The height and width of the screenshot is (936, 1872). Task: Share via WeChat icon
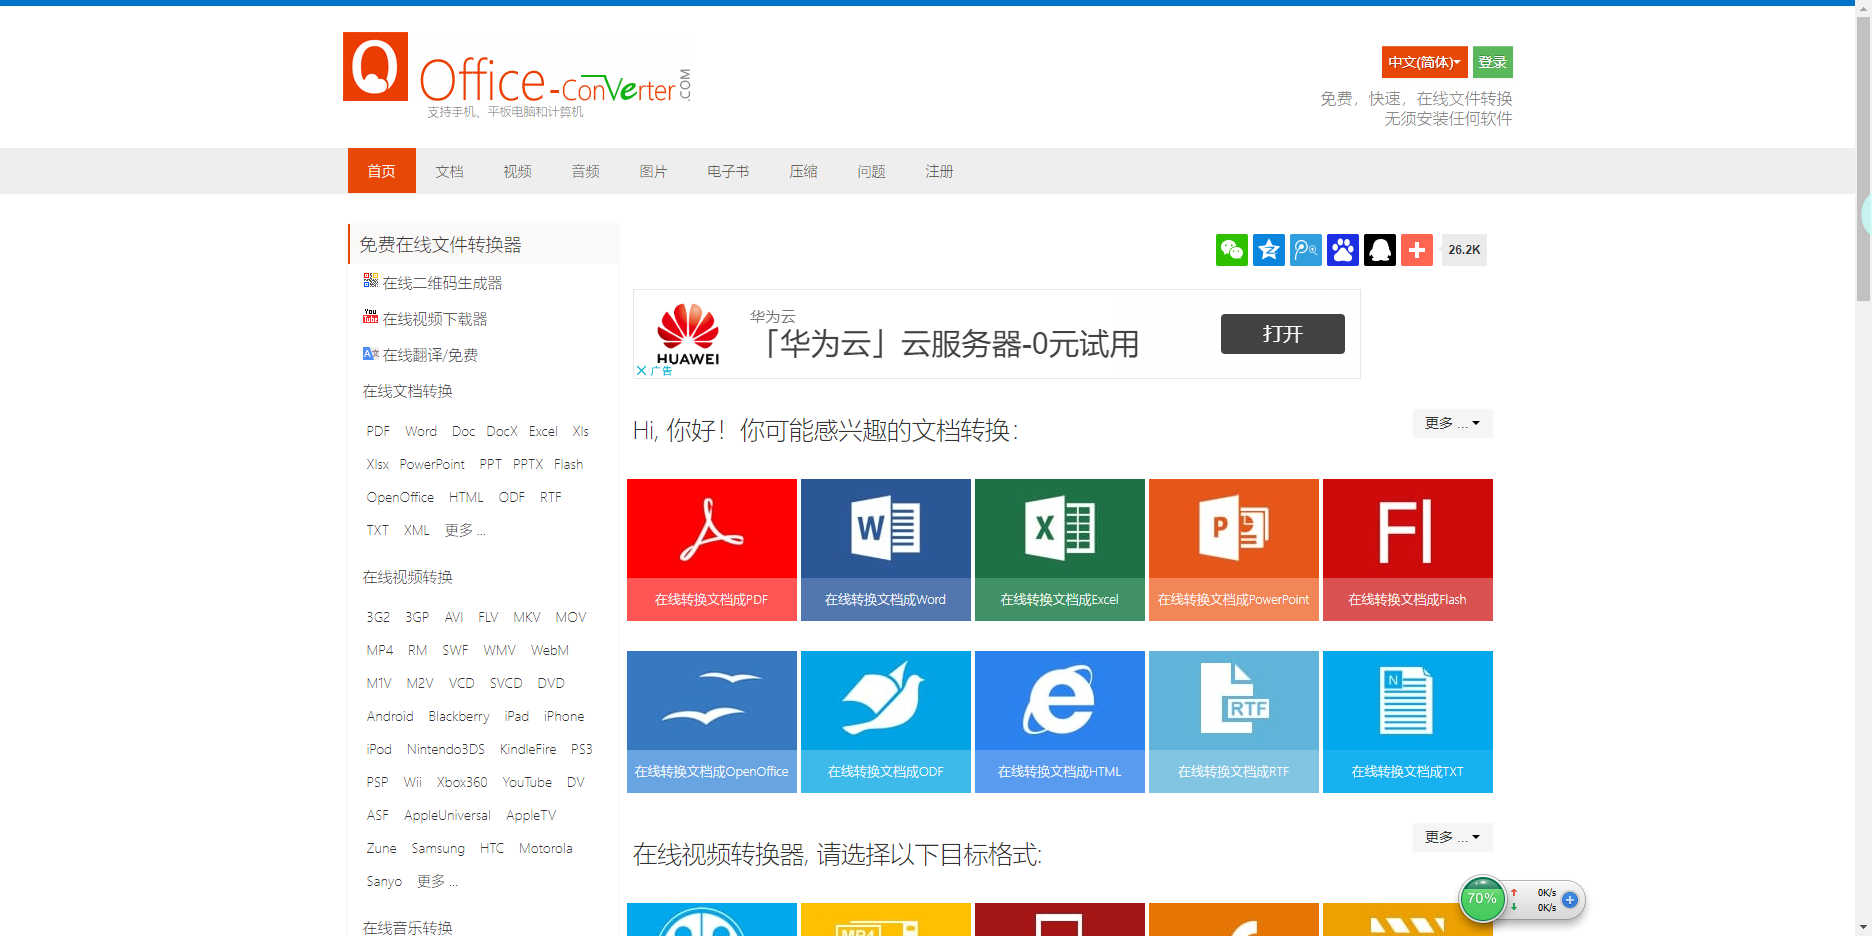point(1232,250)
